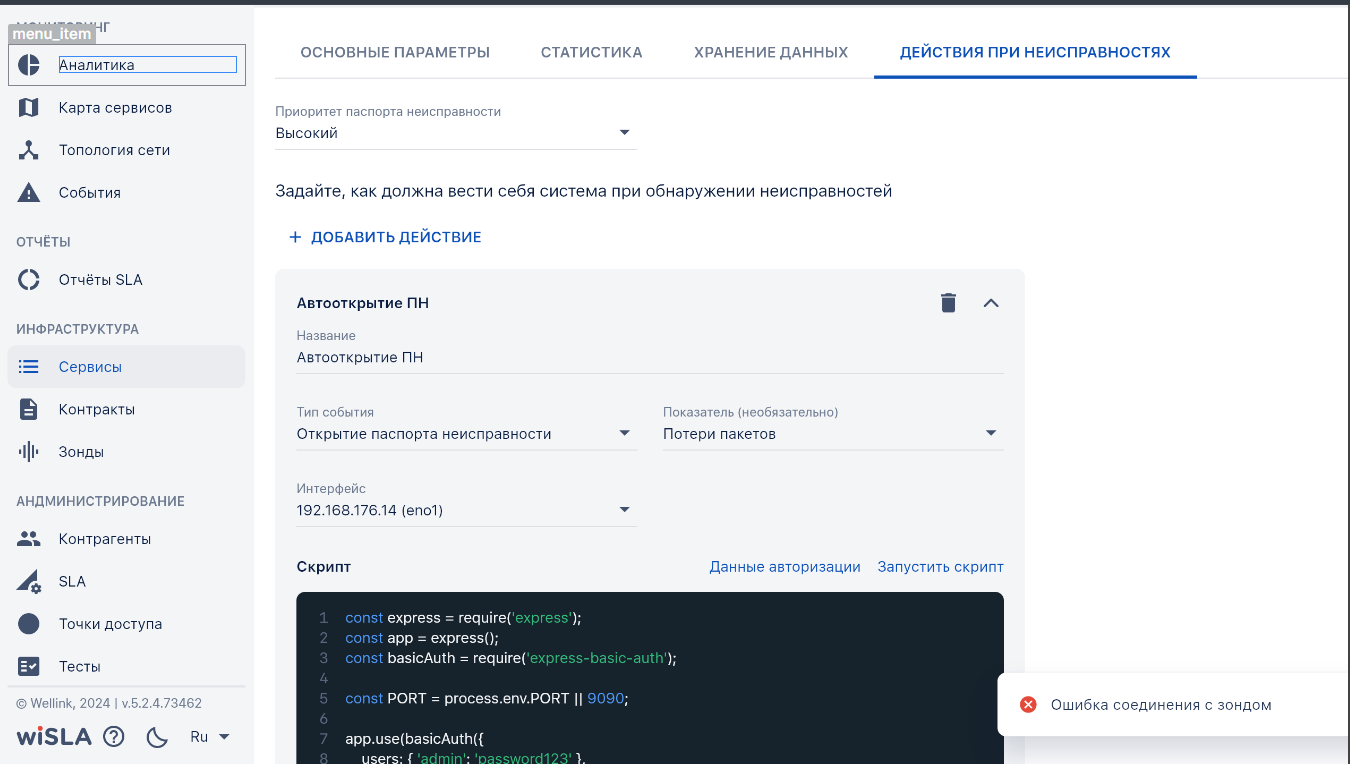The image size is (1350, 764).
Task: Switch to the Основные параметры tab
Action: [395, 52]
